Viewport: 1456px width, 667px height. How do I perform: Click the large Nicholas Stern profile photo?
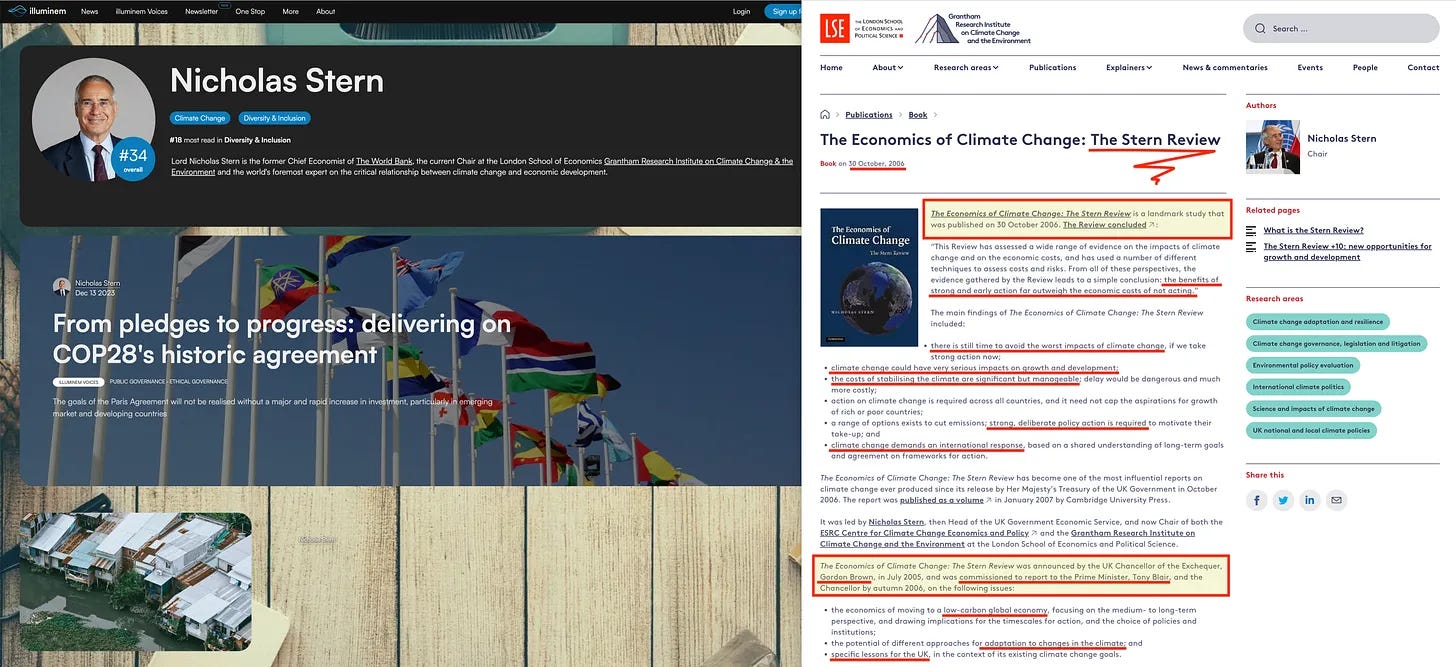coord(93,119)
